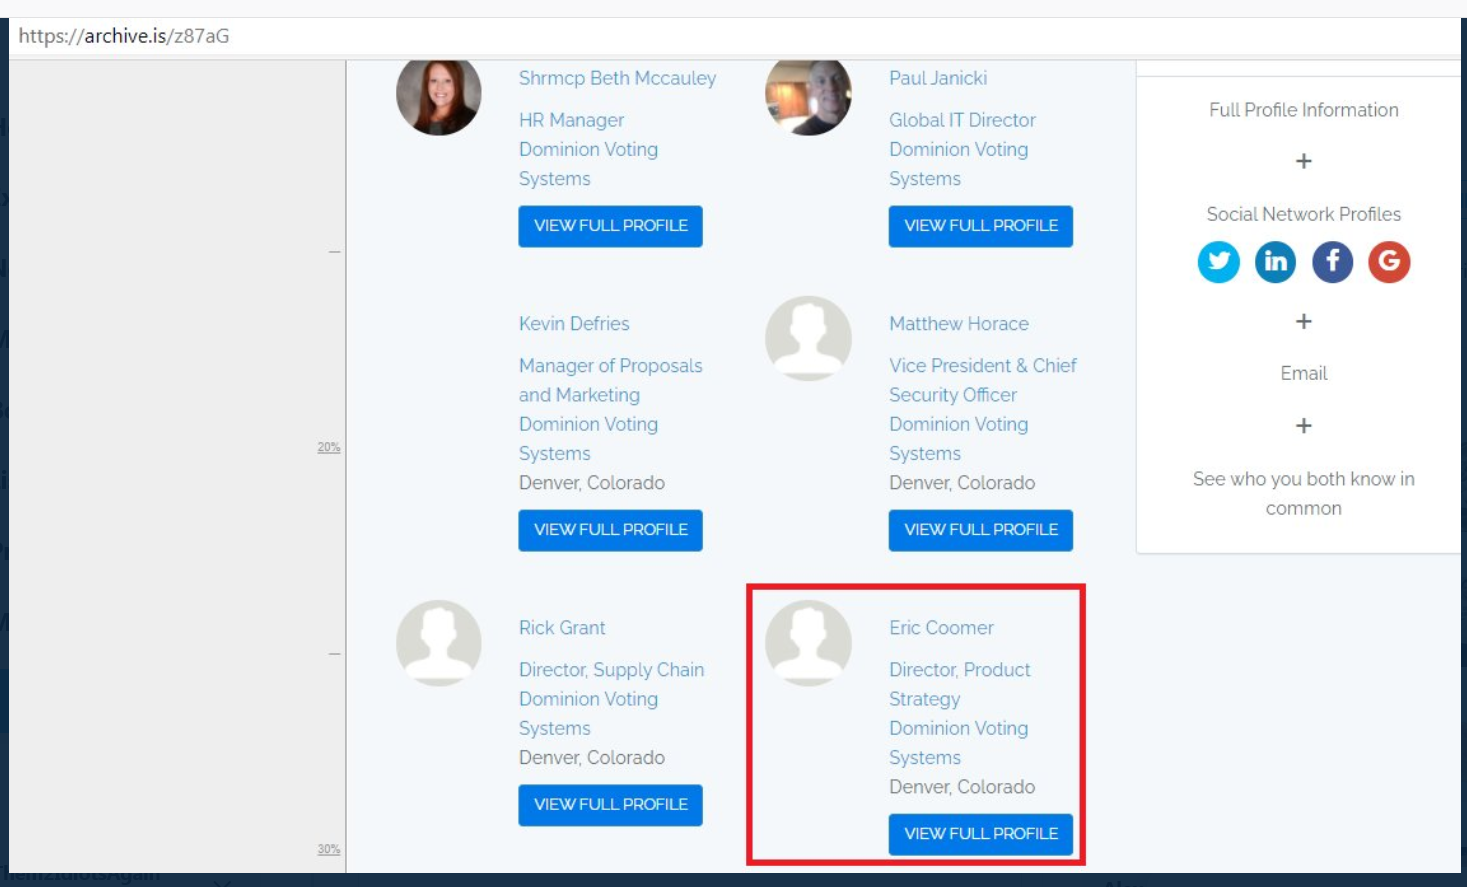
Task: Click See who you both know in common
Action: coord(1304,493)
